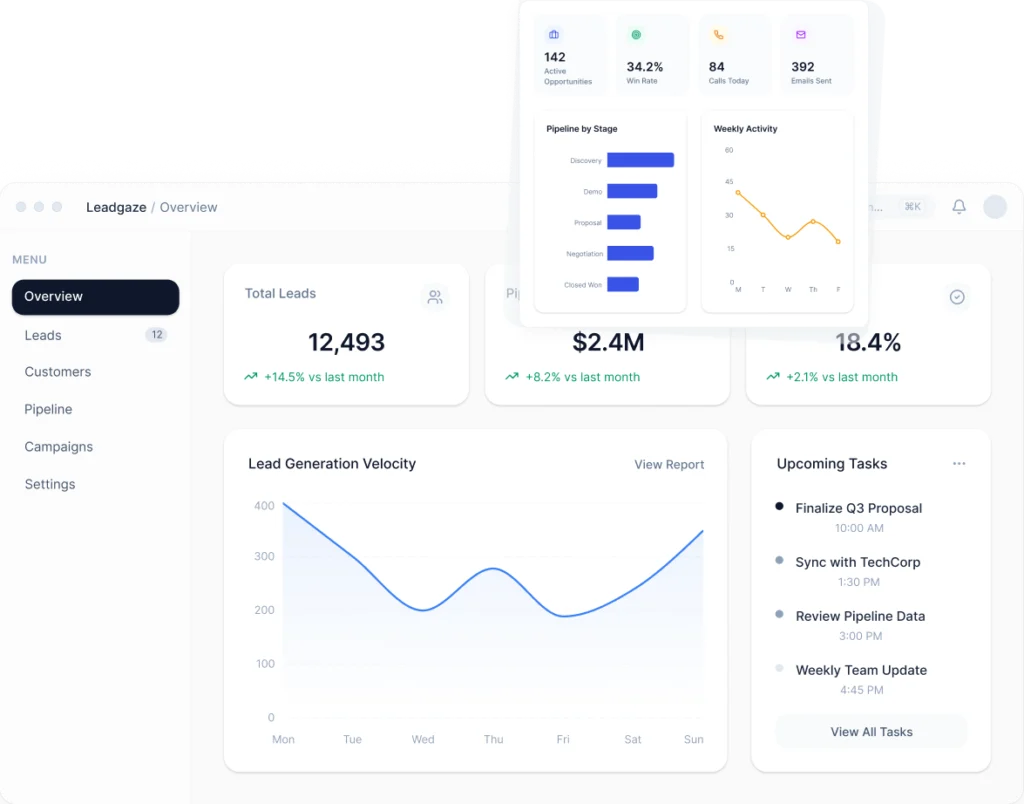Click the phone icon above Calls Today
The image size is (1024, 804).
tap(718, 35)
